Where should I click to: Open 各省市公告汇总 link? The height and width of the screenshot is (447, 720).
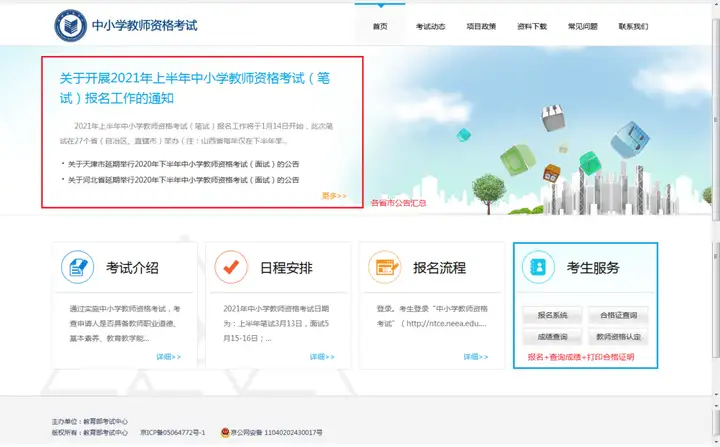(399, 203)
